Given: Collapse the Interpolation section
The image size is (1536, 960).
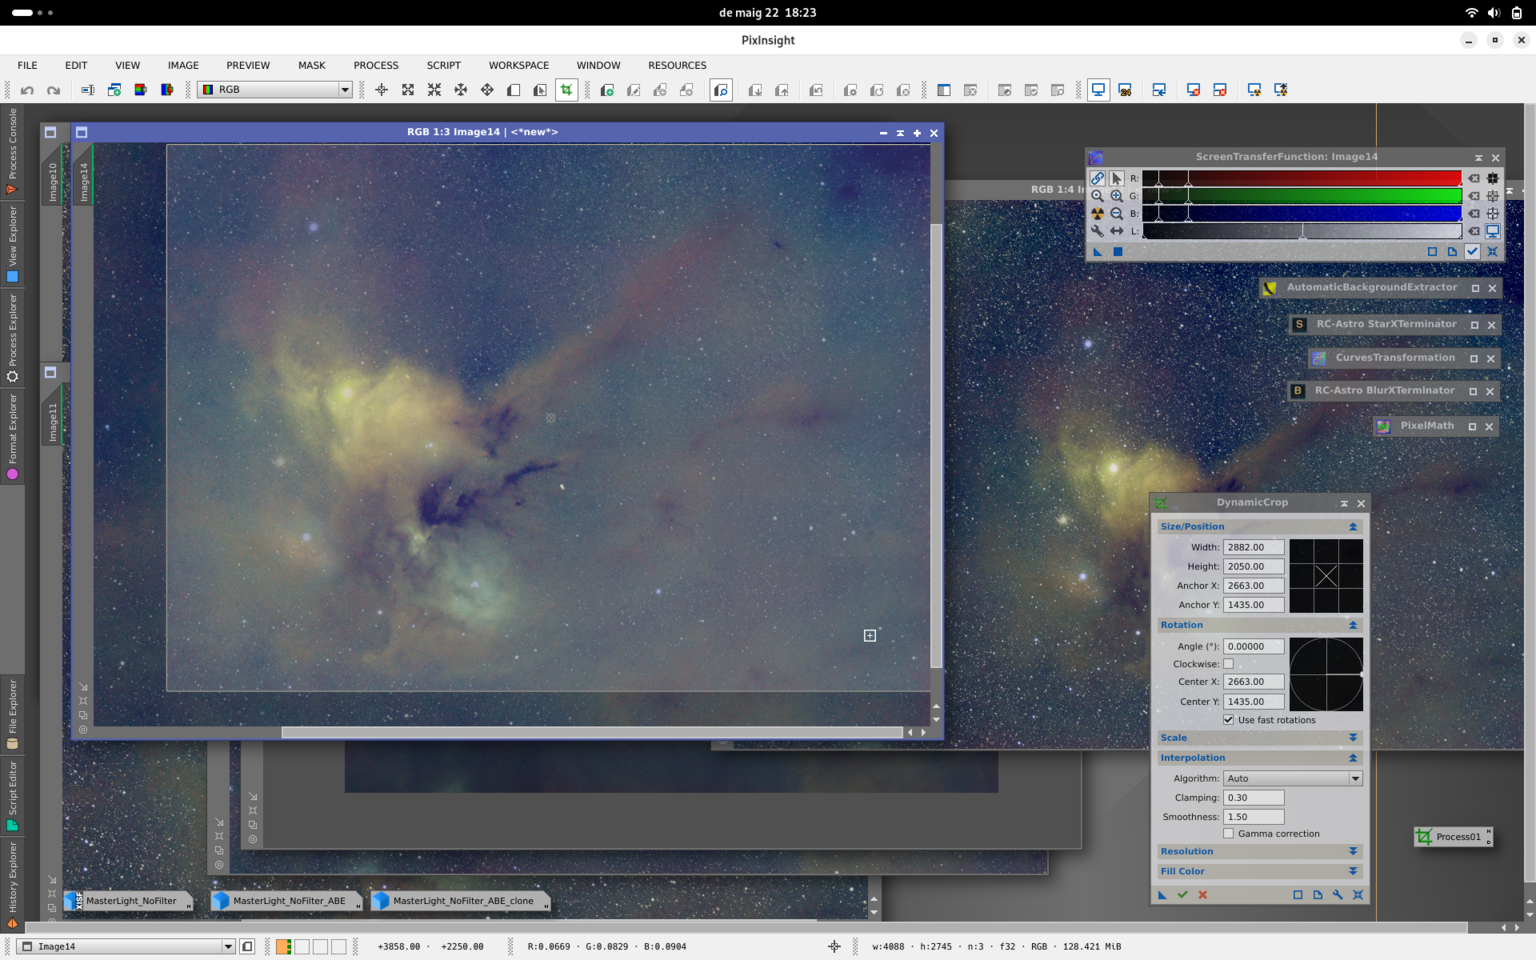Looking at the screenshot, I should 1353,758.
